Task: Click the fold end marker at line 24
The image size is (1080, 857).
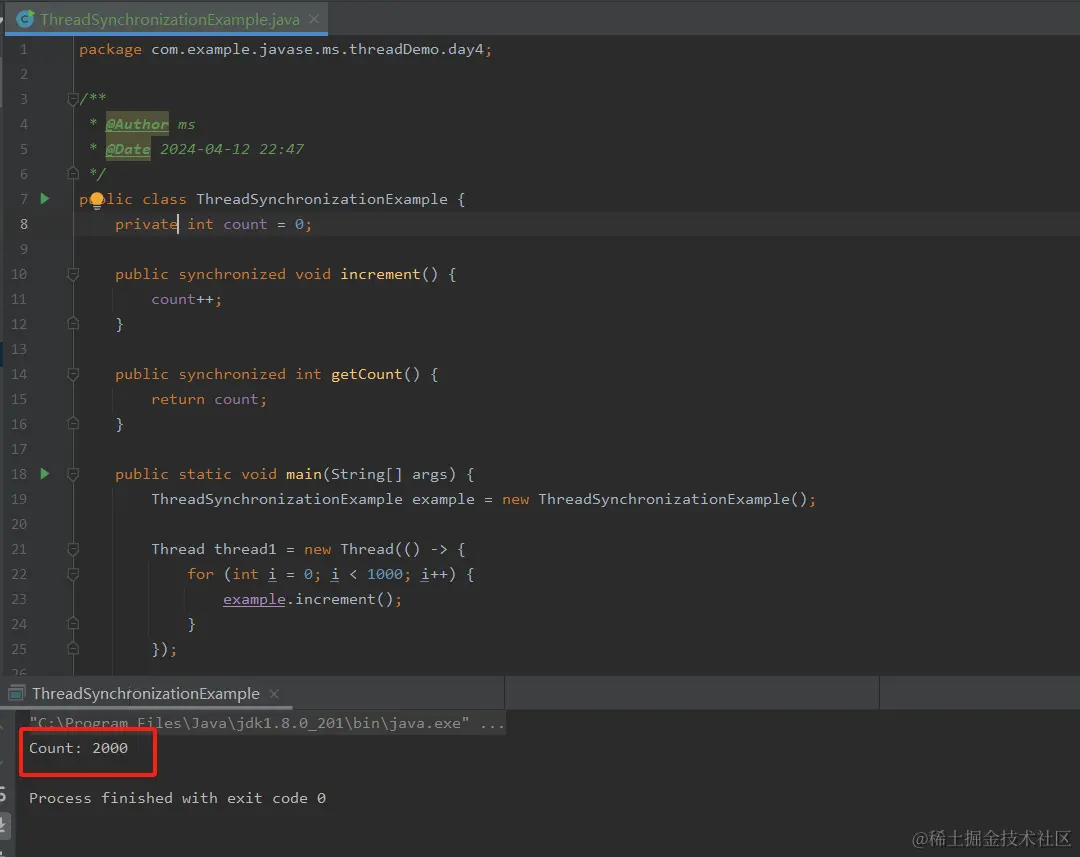Action: pyautogui.click(x=73, y=623)
